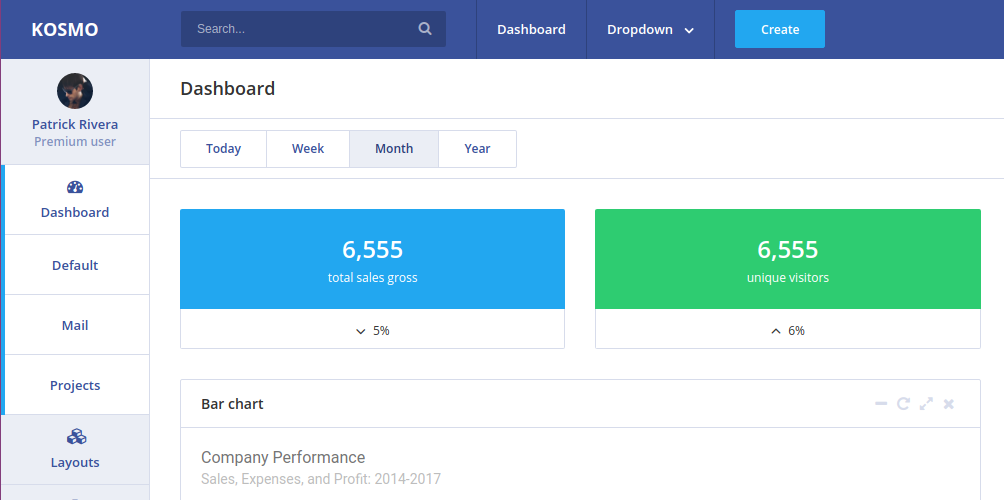Click the search magnifier icon
Screen dimensions: 1004x500
(425, 29)
